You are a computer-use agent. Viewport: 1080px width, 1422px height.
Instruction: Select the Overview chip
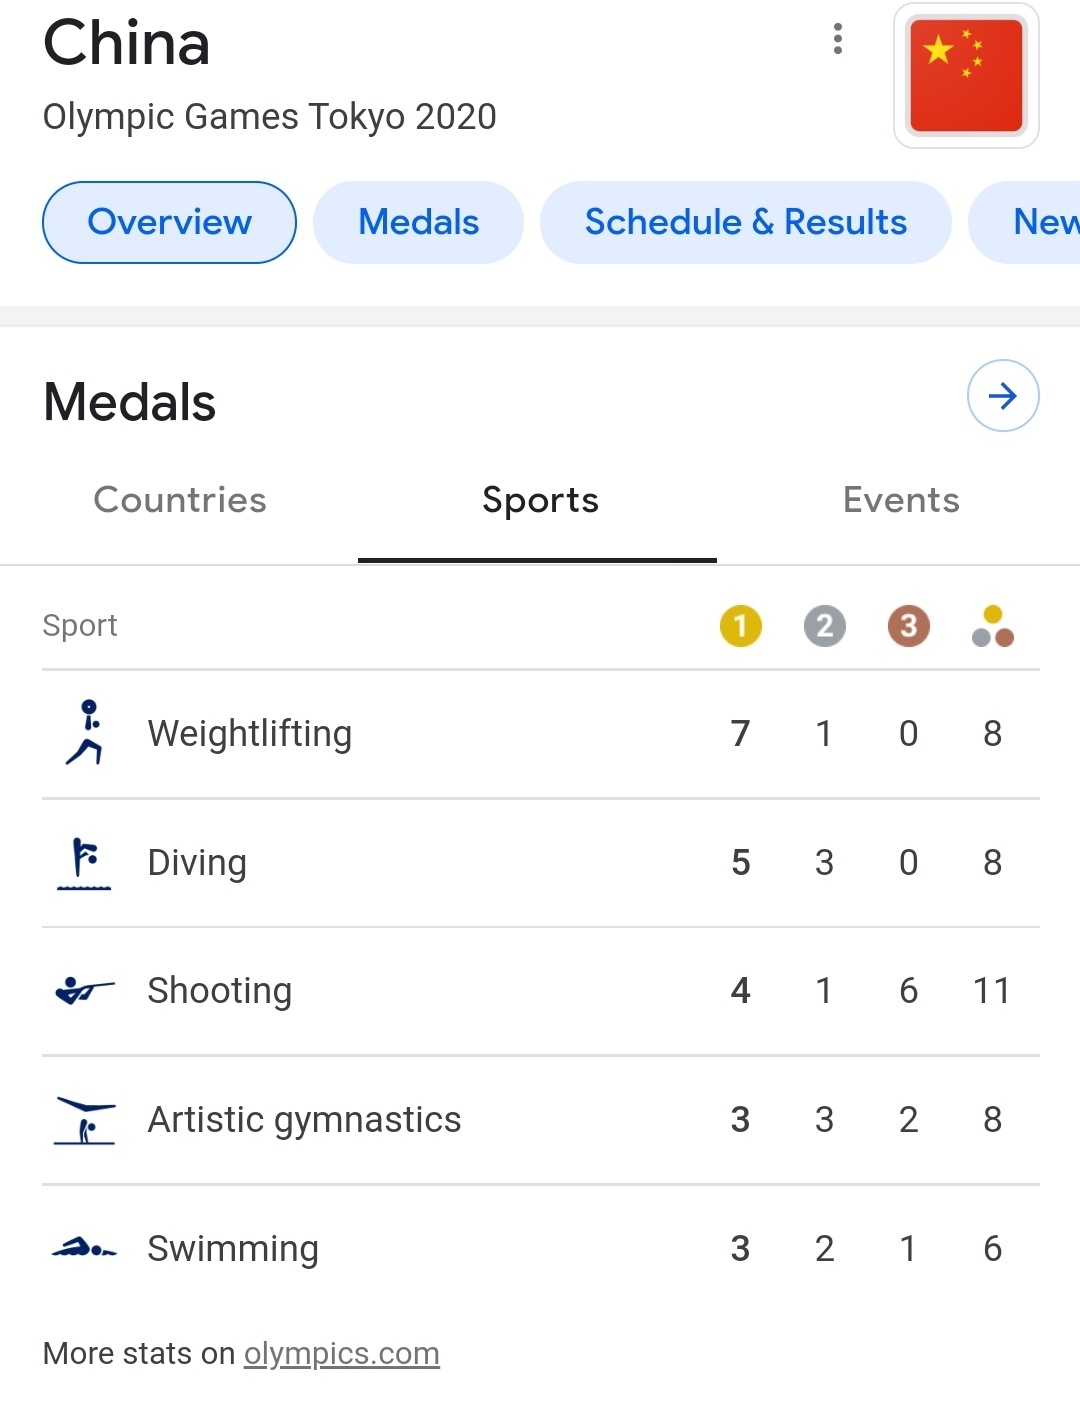coord(170,222)
